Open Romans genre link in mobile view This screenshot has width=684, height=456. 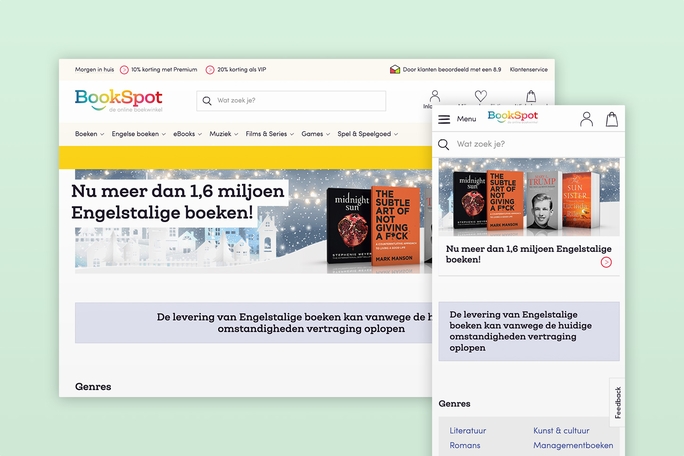click(465, 446)
